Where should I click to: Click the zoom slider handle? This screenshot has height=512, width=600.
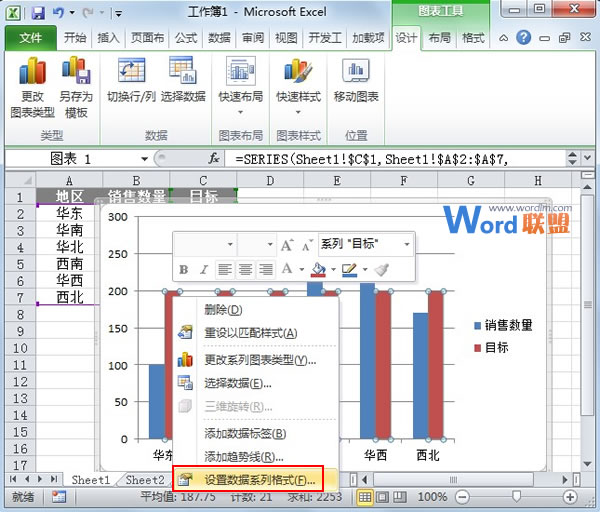(516, 497)
